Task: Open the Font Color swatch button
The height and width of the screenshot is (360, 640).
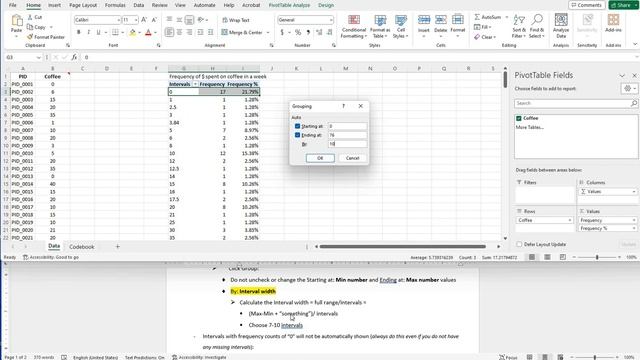Action: point(148,32)
